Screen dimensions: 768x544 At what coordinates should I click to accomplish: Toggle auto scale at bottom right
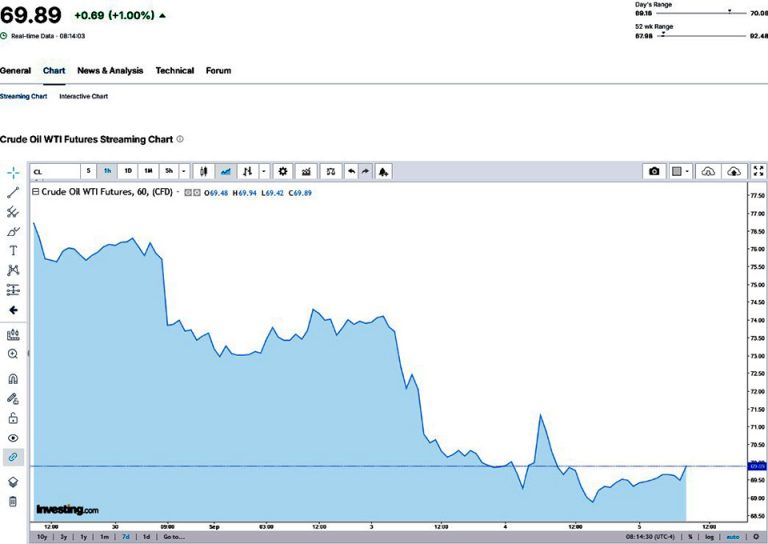(x=735, y=537)
